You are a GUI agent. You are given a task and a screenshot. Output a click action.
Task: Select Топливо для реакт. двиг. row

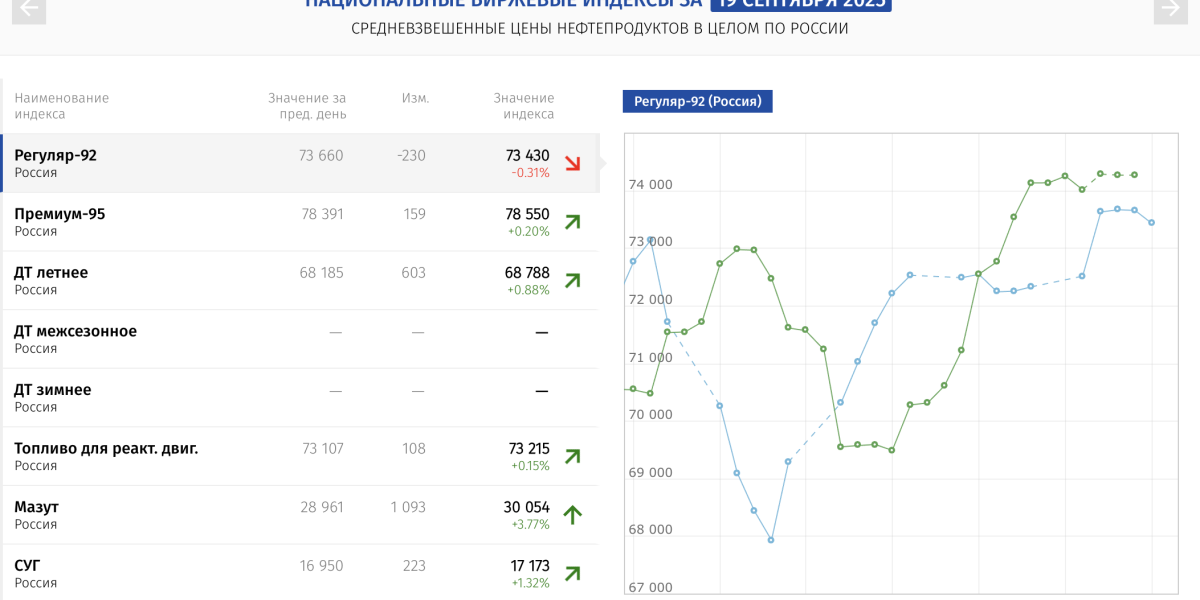(300, 456)
